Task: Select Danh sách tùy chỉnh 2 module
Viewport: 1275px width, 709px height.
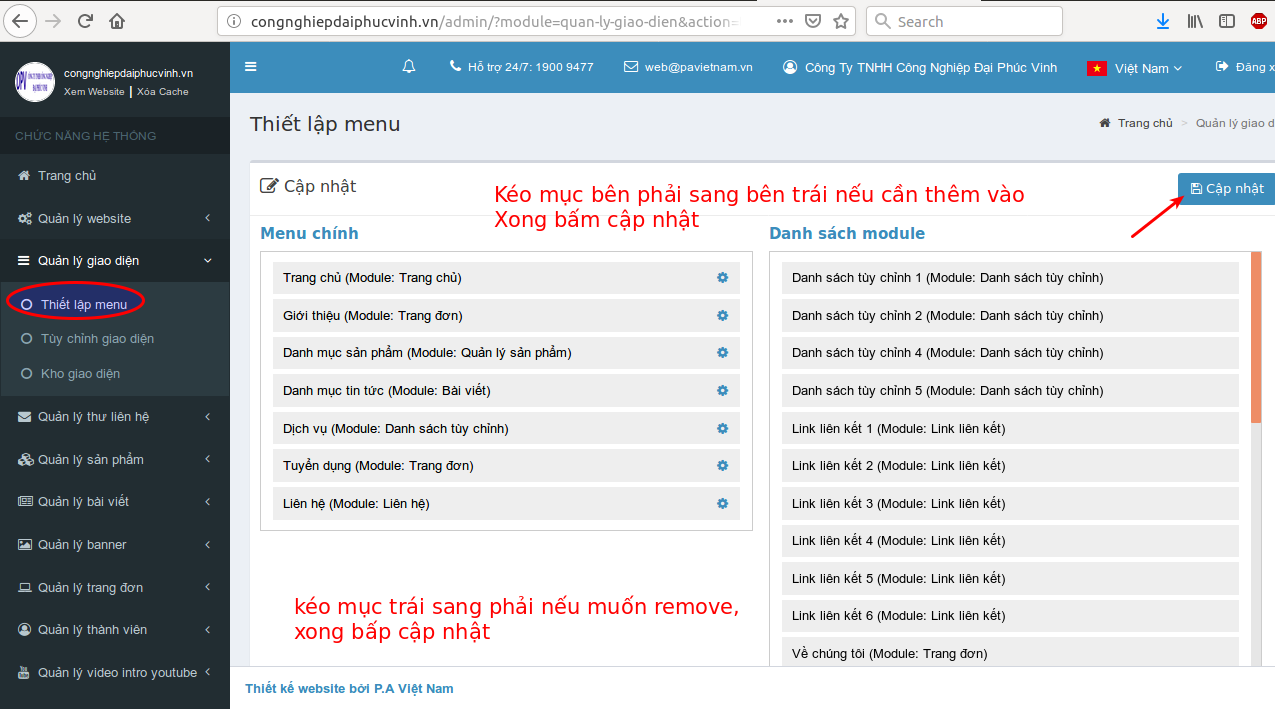Action: click(1010, 316)
